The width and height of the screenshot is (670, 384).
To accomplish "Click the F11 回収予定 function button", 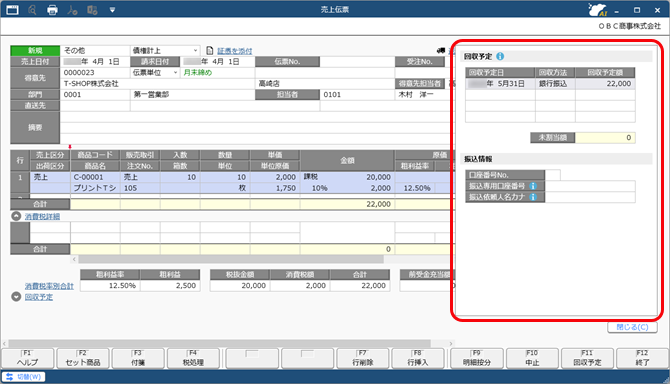I will pyautogui.click(x=587, y=358).
